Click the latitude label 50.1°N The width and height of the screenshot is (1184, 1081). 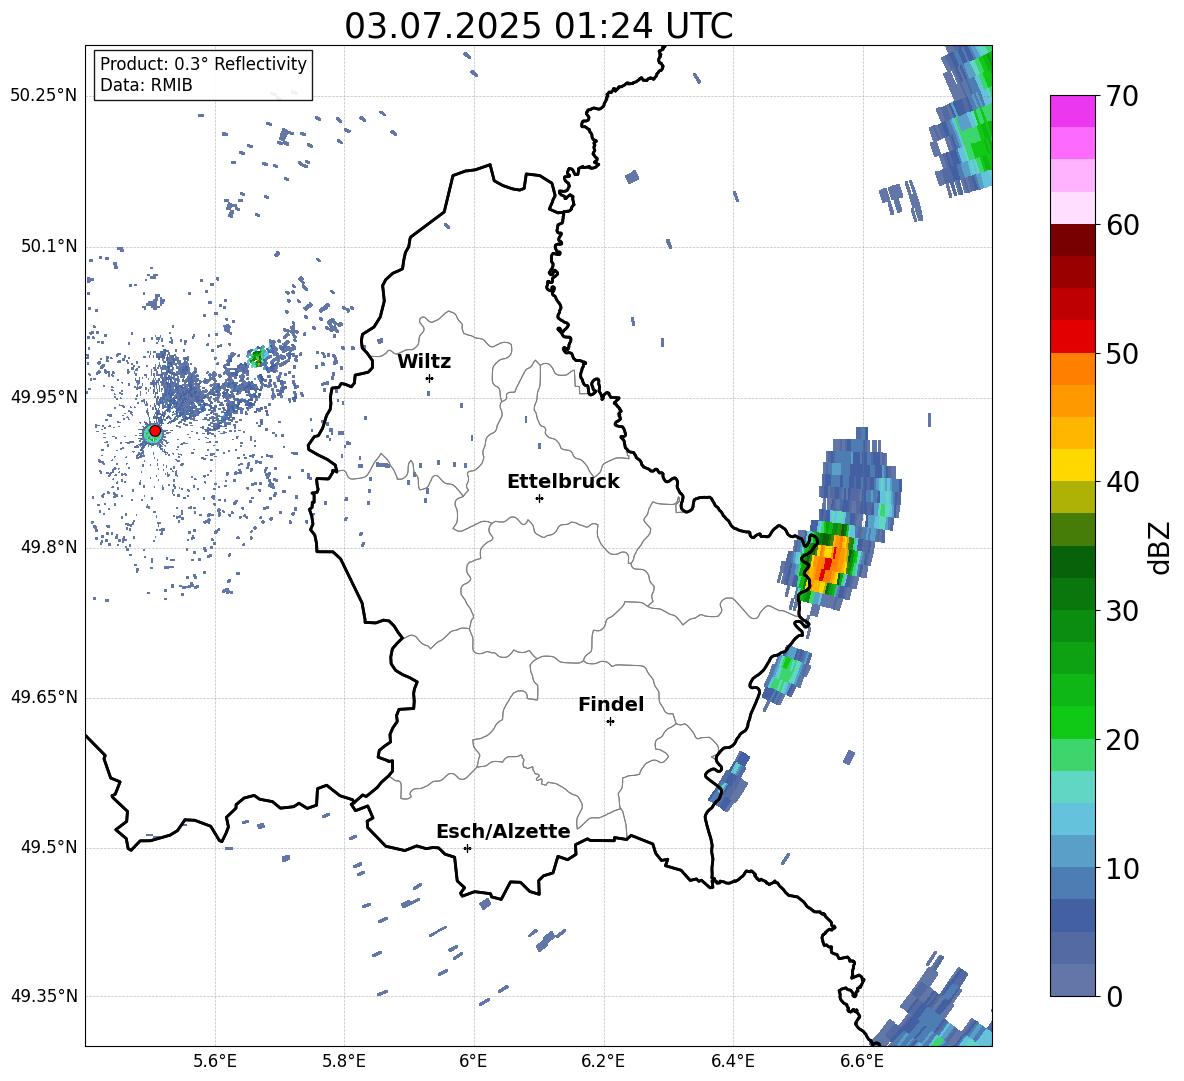pyautogui.click(x=48, y=246)
